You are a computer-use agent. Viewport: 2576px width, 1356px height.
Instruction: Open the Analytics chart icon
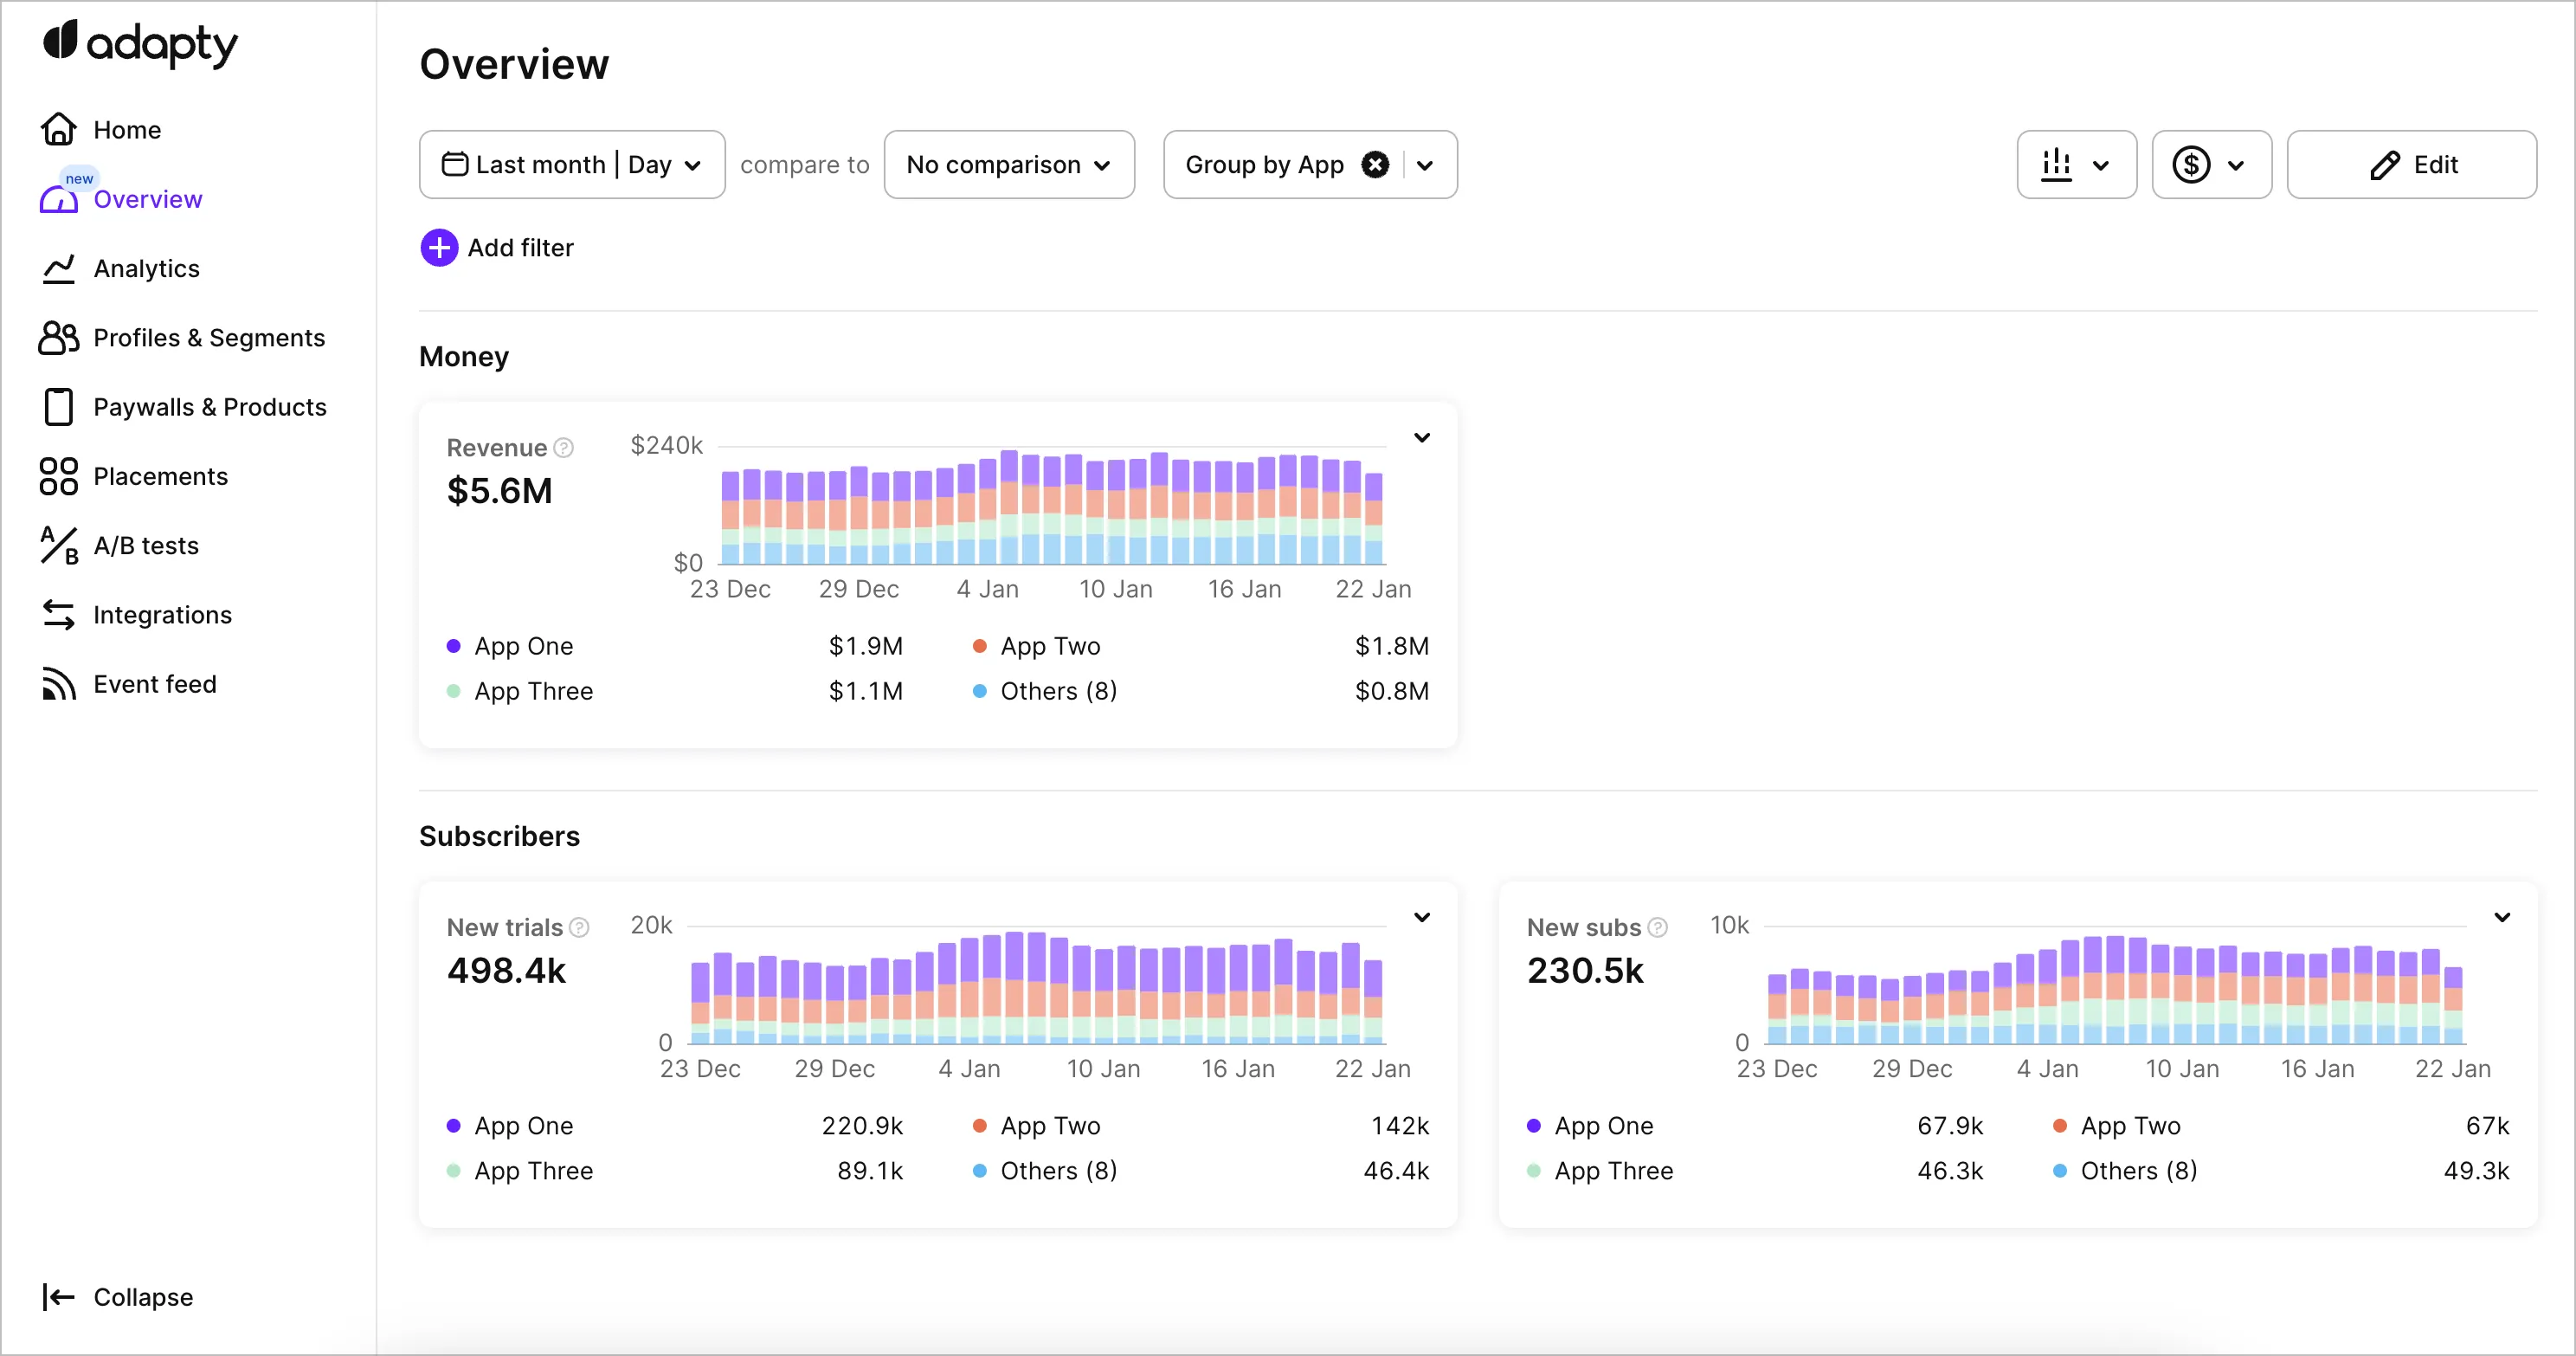click(58, 268)
